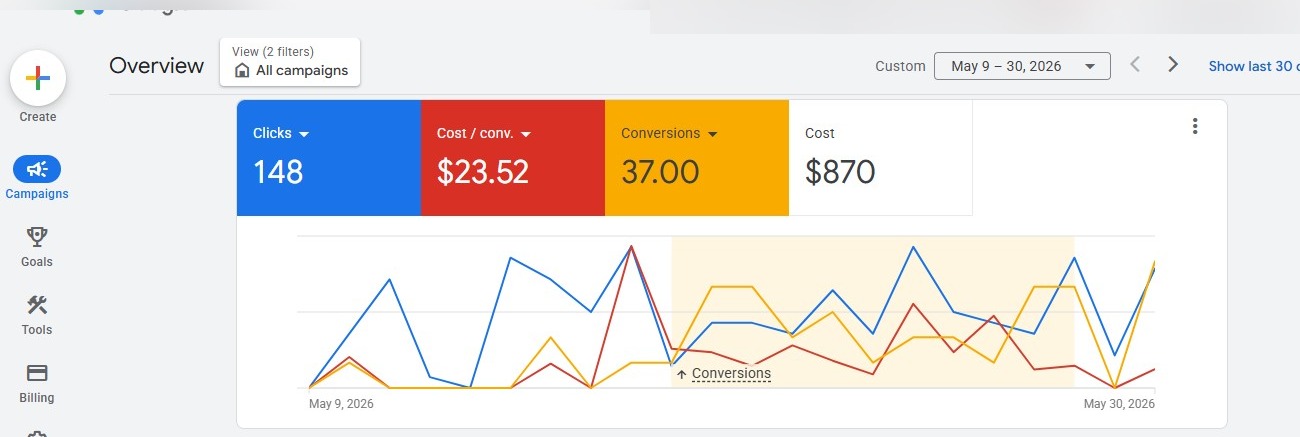Expand the Cost / conv. metric dropdown
1300x437 pixels.
525,134
